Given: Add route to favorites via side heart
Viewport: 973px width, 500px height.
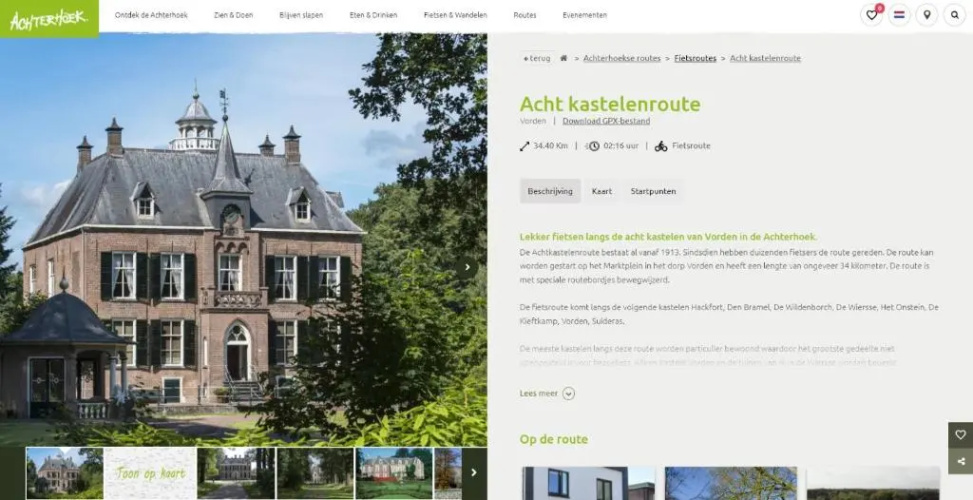Looking at the screenshot, I should pyautogui.click(x=961, y=435).
